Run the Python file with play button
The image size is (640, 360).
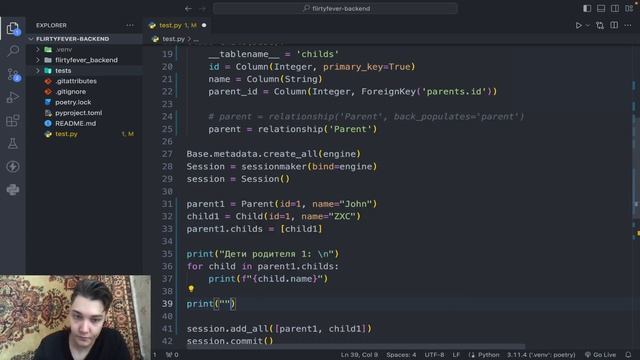(578, 25)
